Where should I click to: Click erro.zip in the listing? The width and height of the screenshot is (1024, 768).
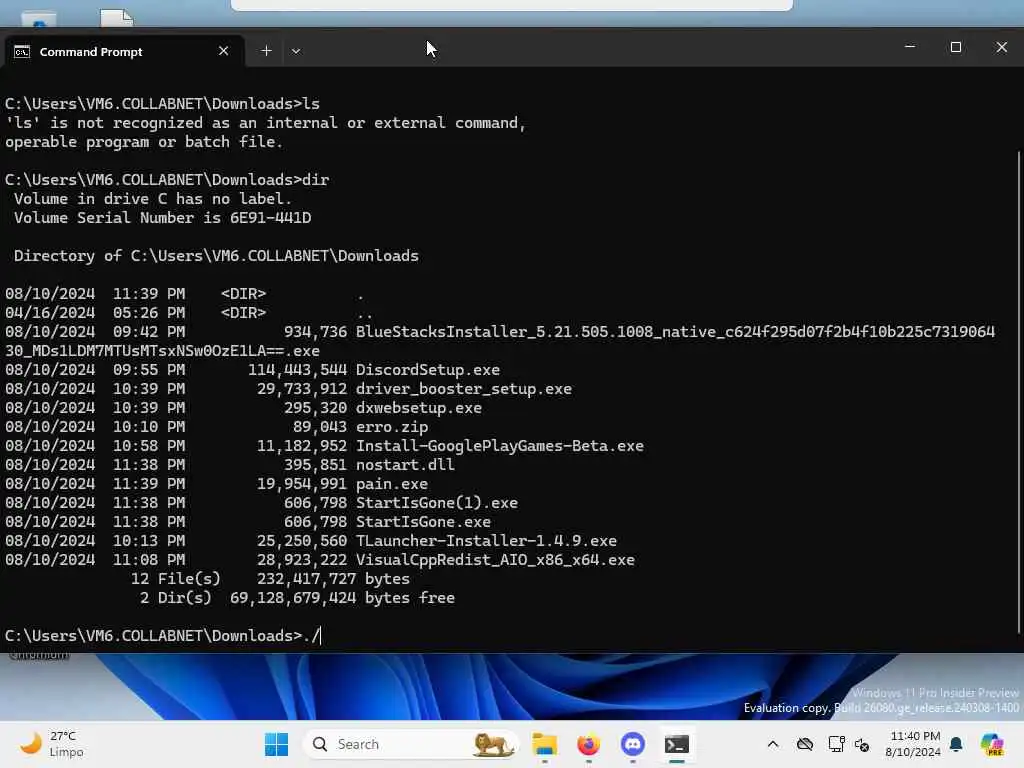tap(392, 427)
